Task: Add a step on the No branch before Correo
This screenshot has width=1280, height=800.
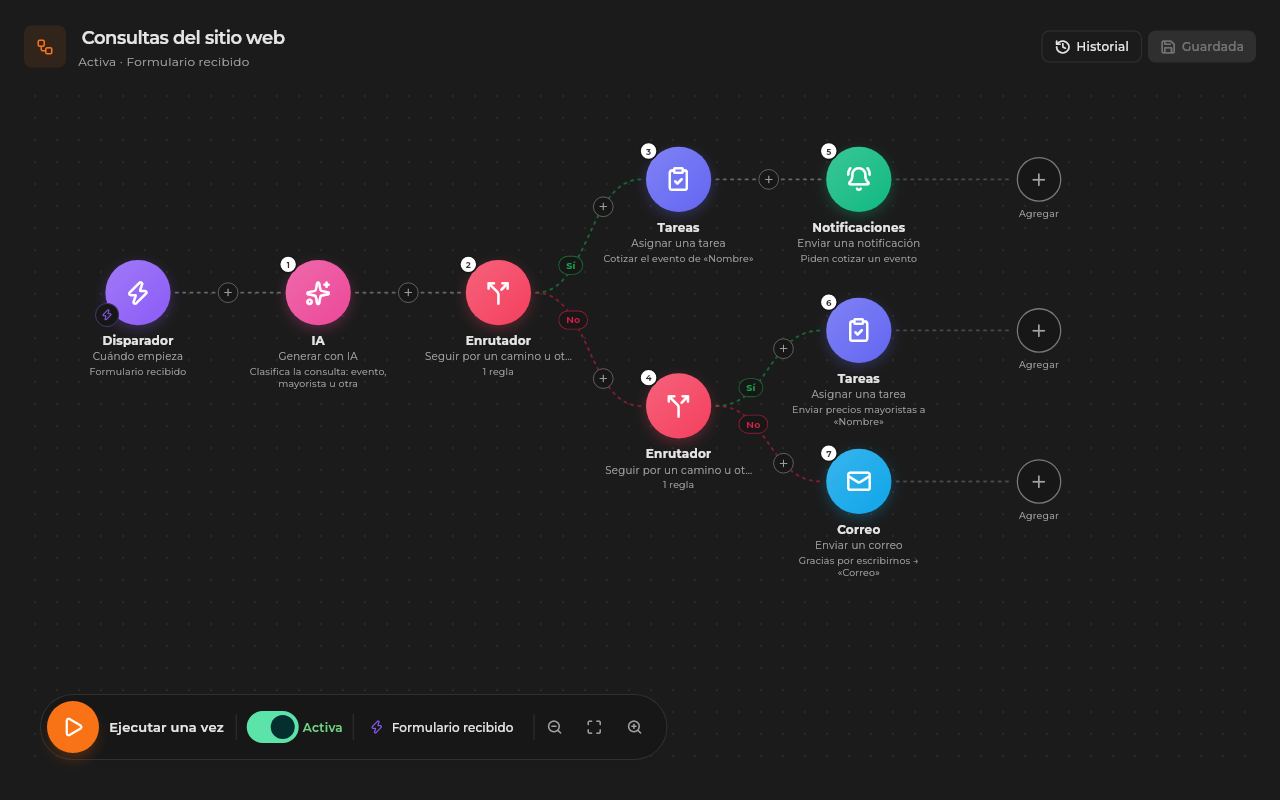Action: tap(783, 464)
